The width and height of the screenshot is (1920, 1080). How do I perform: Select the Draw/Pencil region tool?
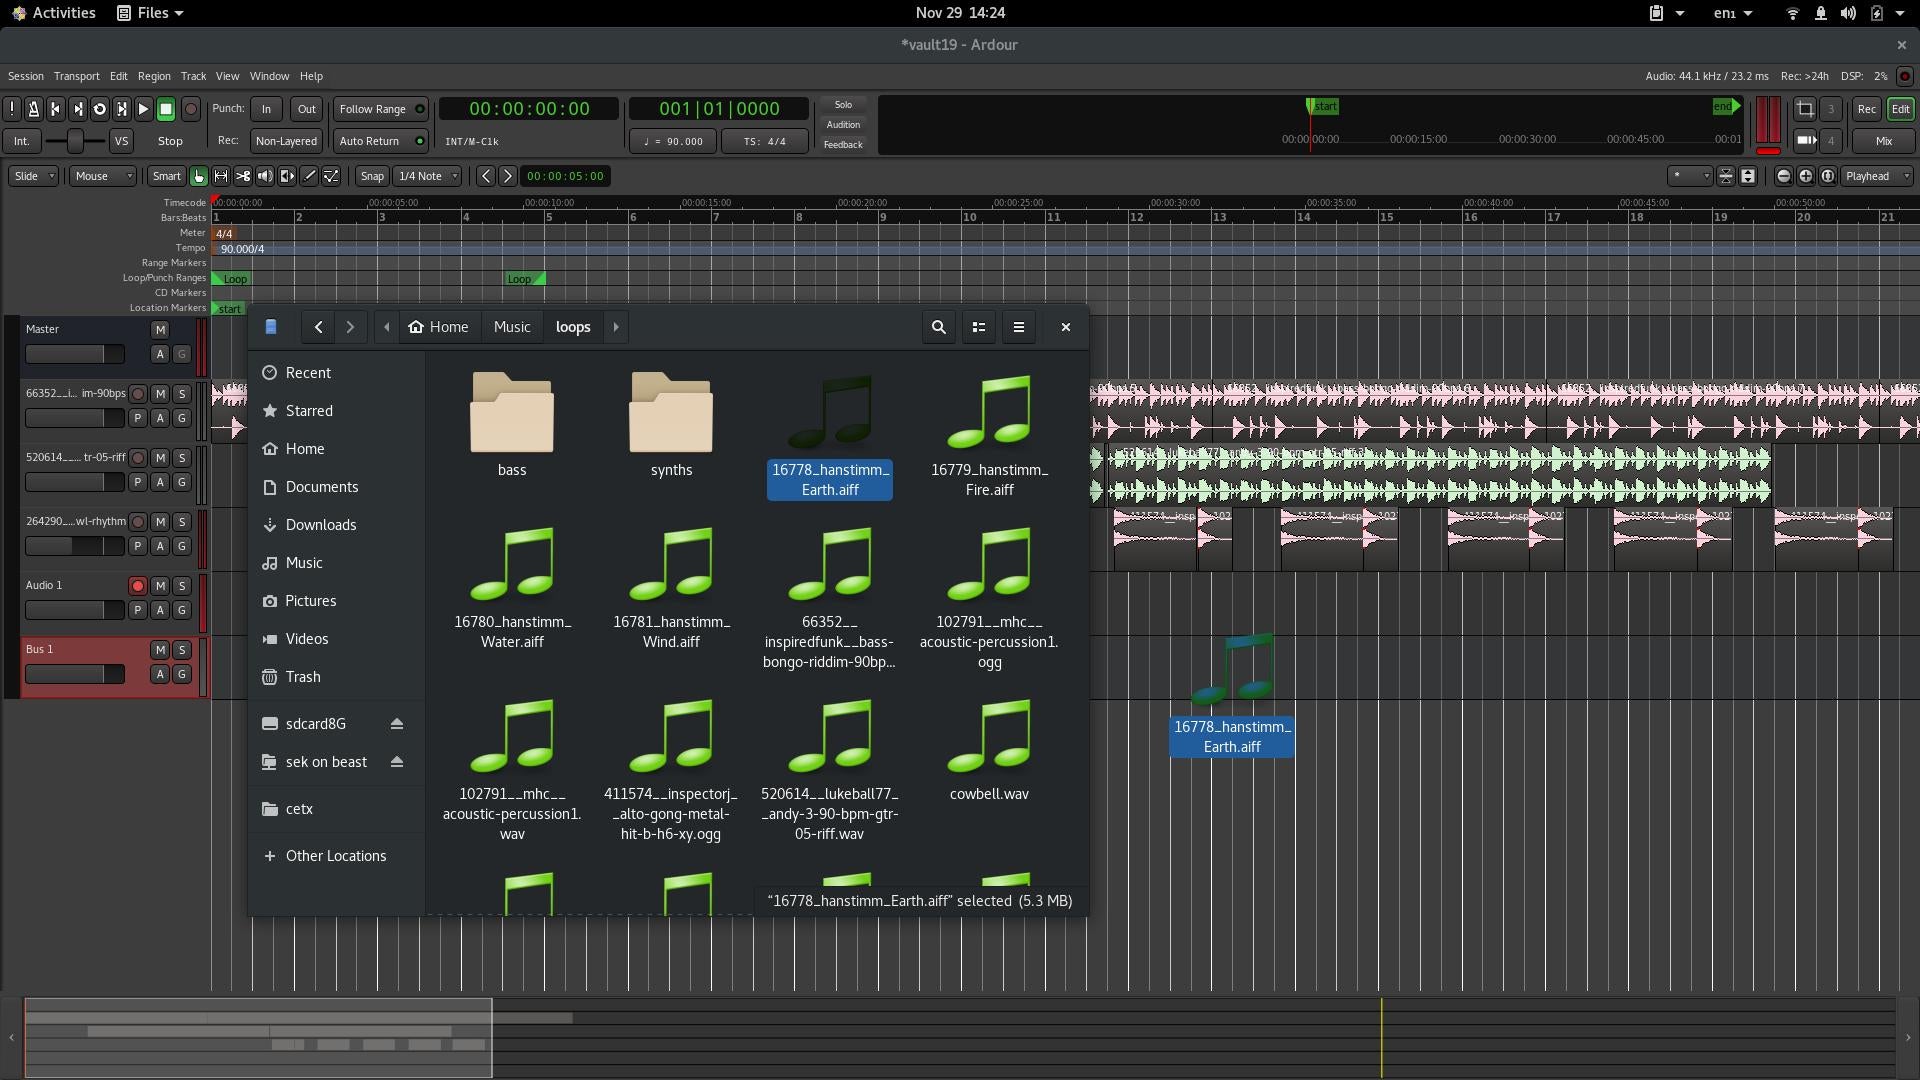point(307,175)
